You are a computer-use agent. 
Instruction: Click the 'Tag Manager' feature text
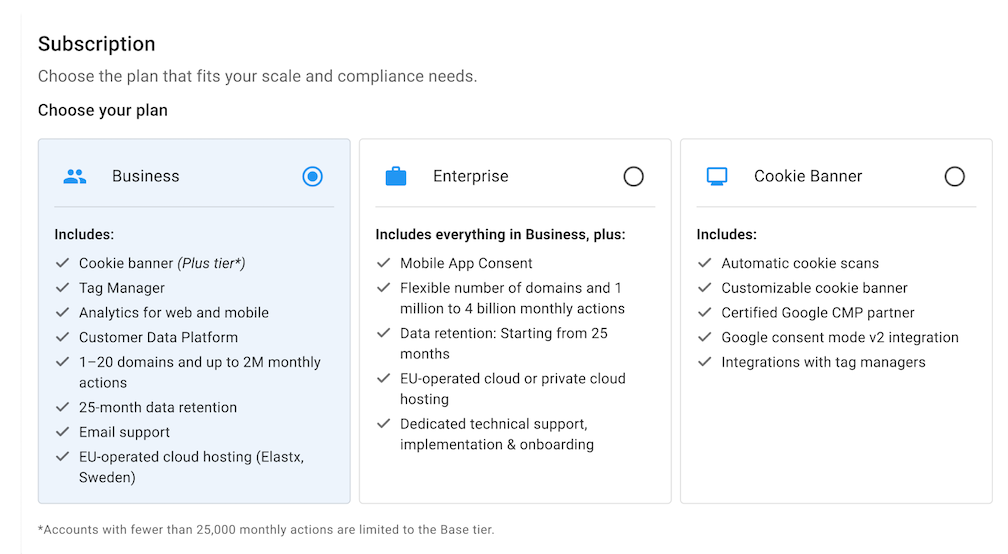point(122,288)
